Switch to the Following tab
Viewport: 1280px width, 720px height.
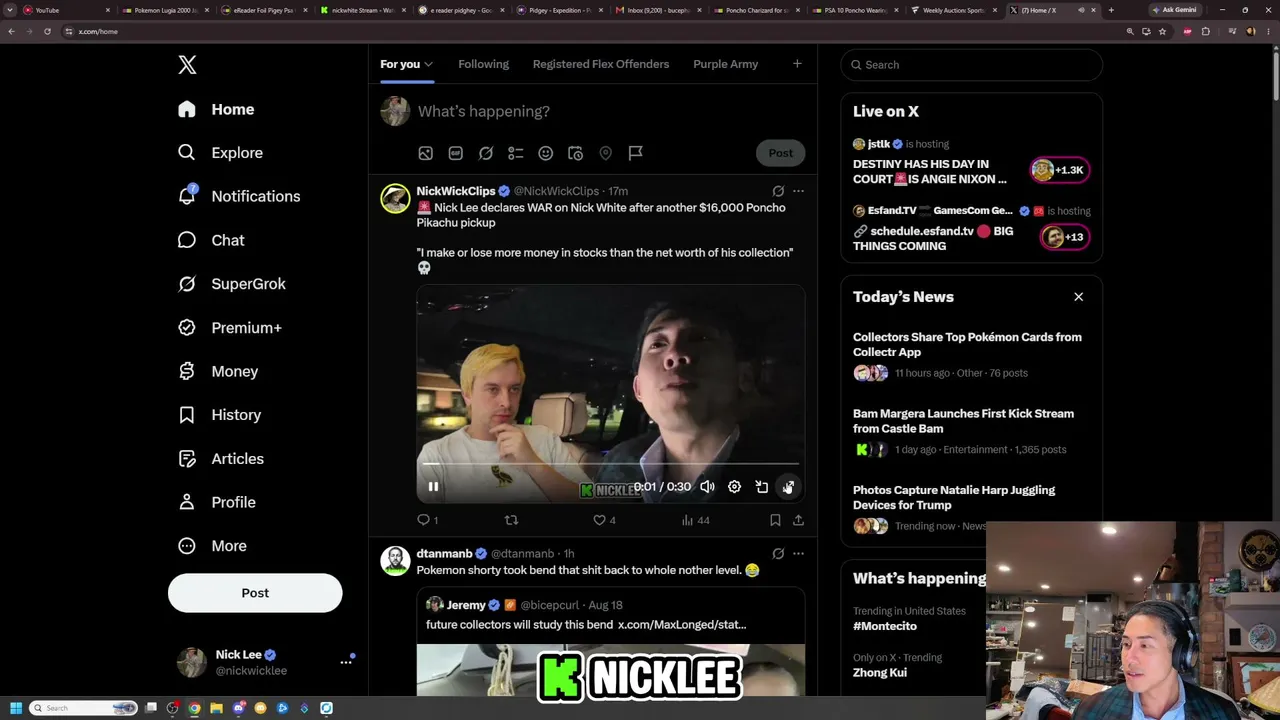click(483, 64)
